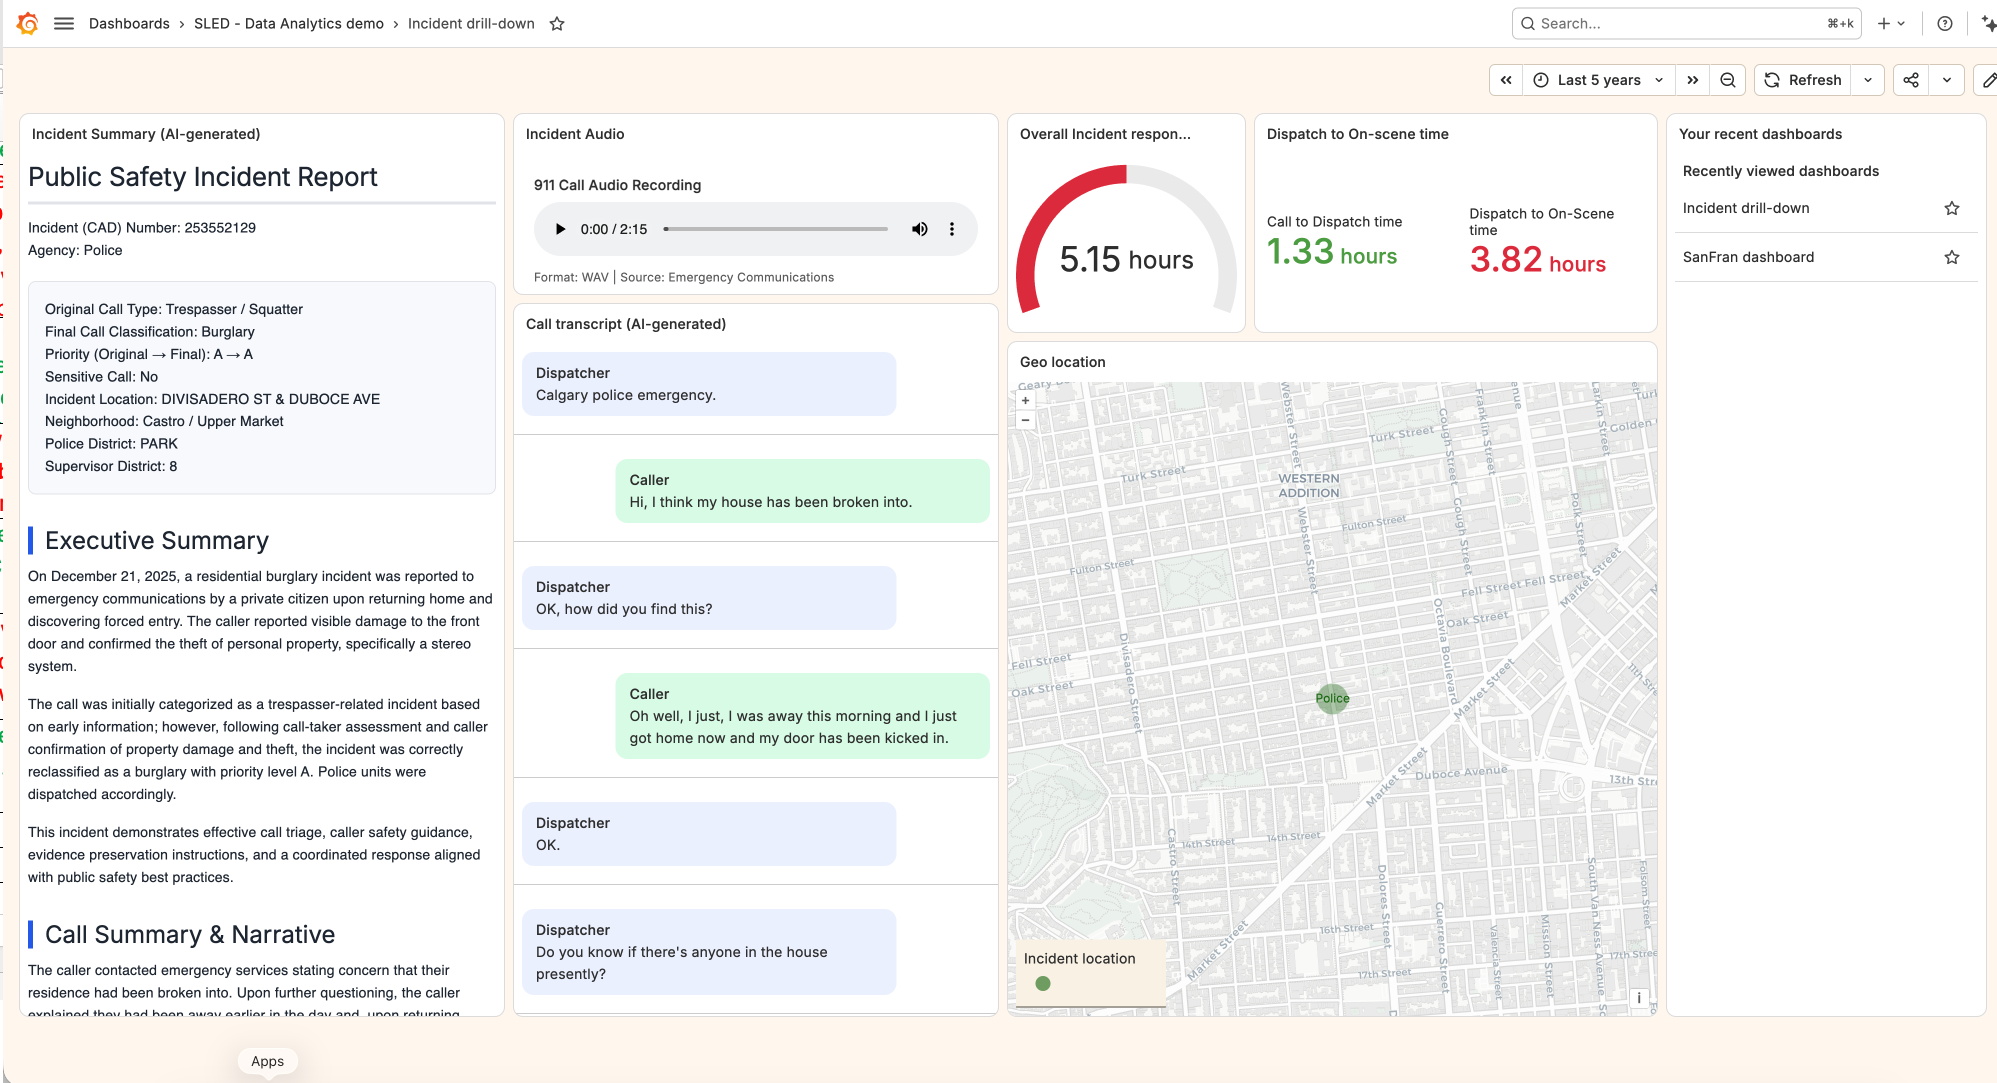Open map attribution info icon

click(1639, 998)
